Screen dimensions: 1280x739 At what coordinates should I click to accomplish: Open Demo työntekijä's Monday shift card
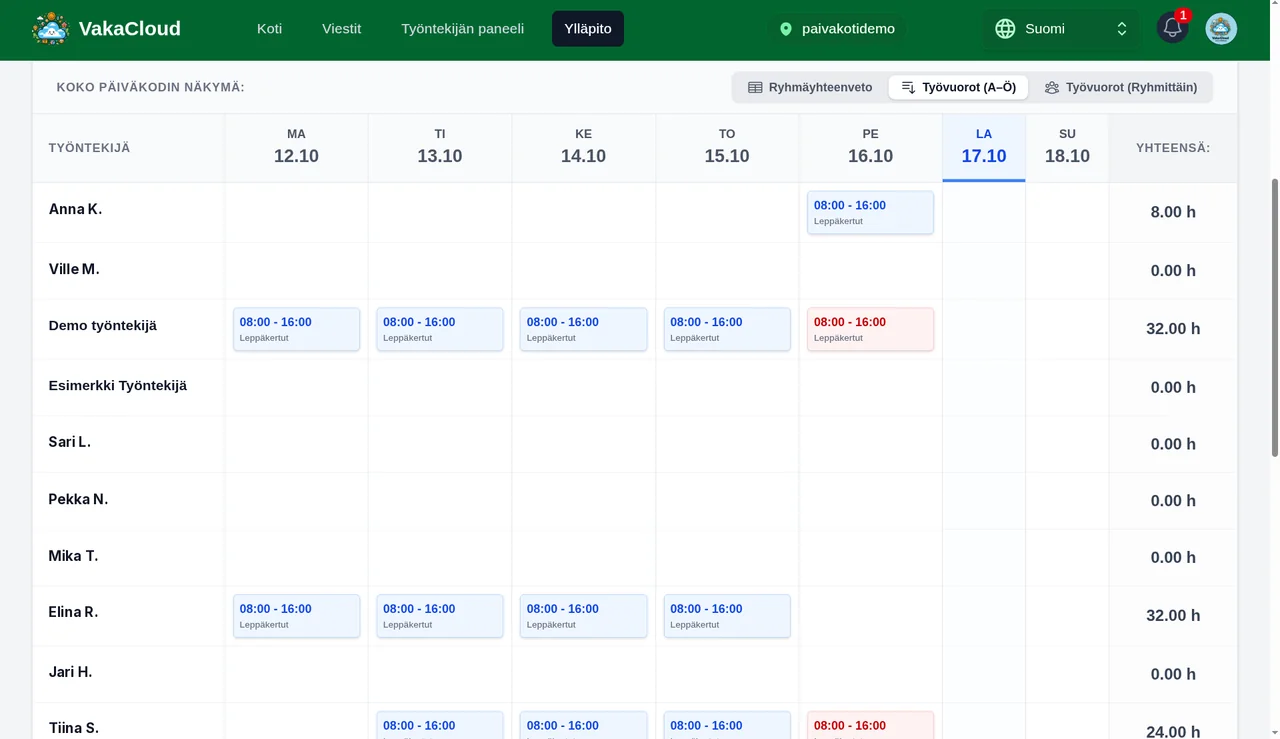(296, 329)
